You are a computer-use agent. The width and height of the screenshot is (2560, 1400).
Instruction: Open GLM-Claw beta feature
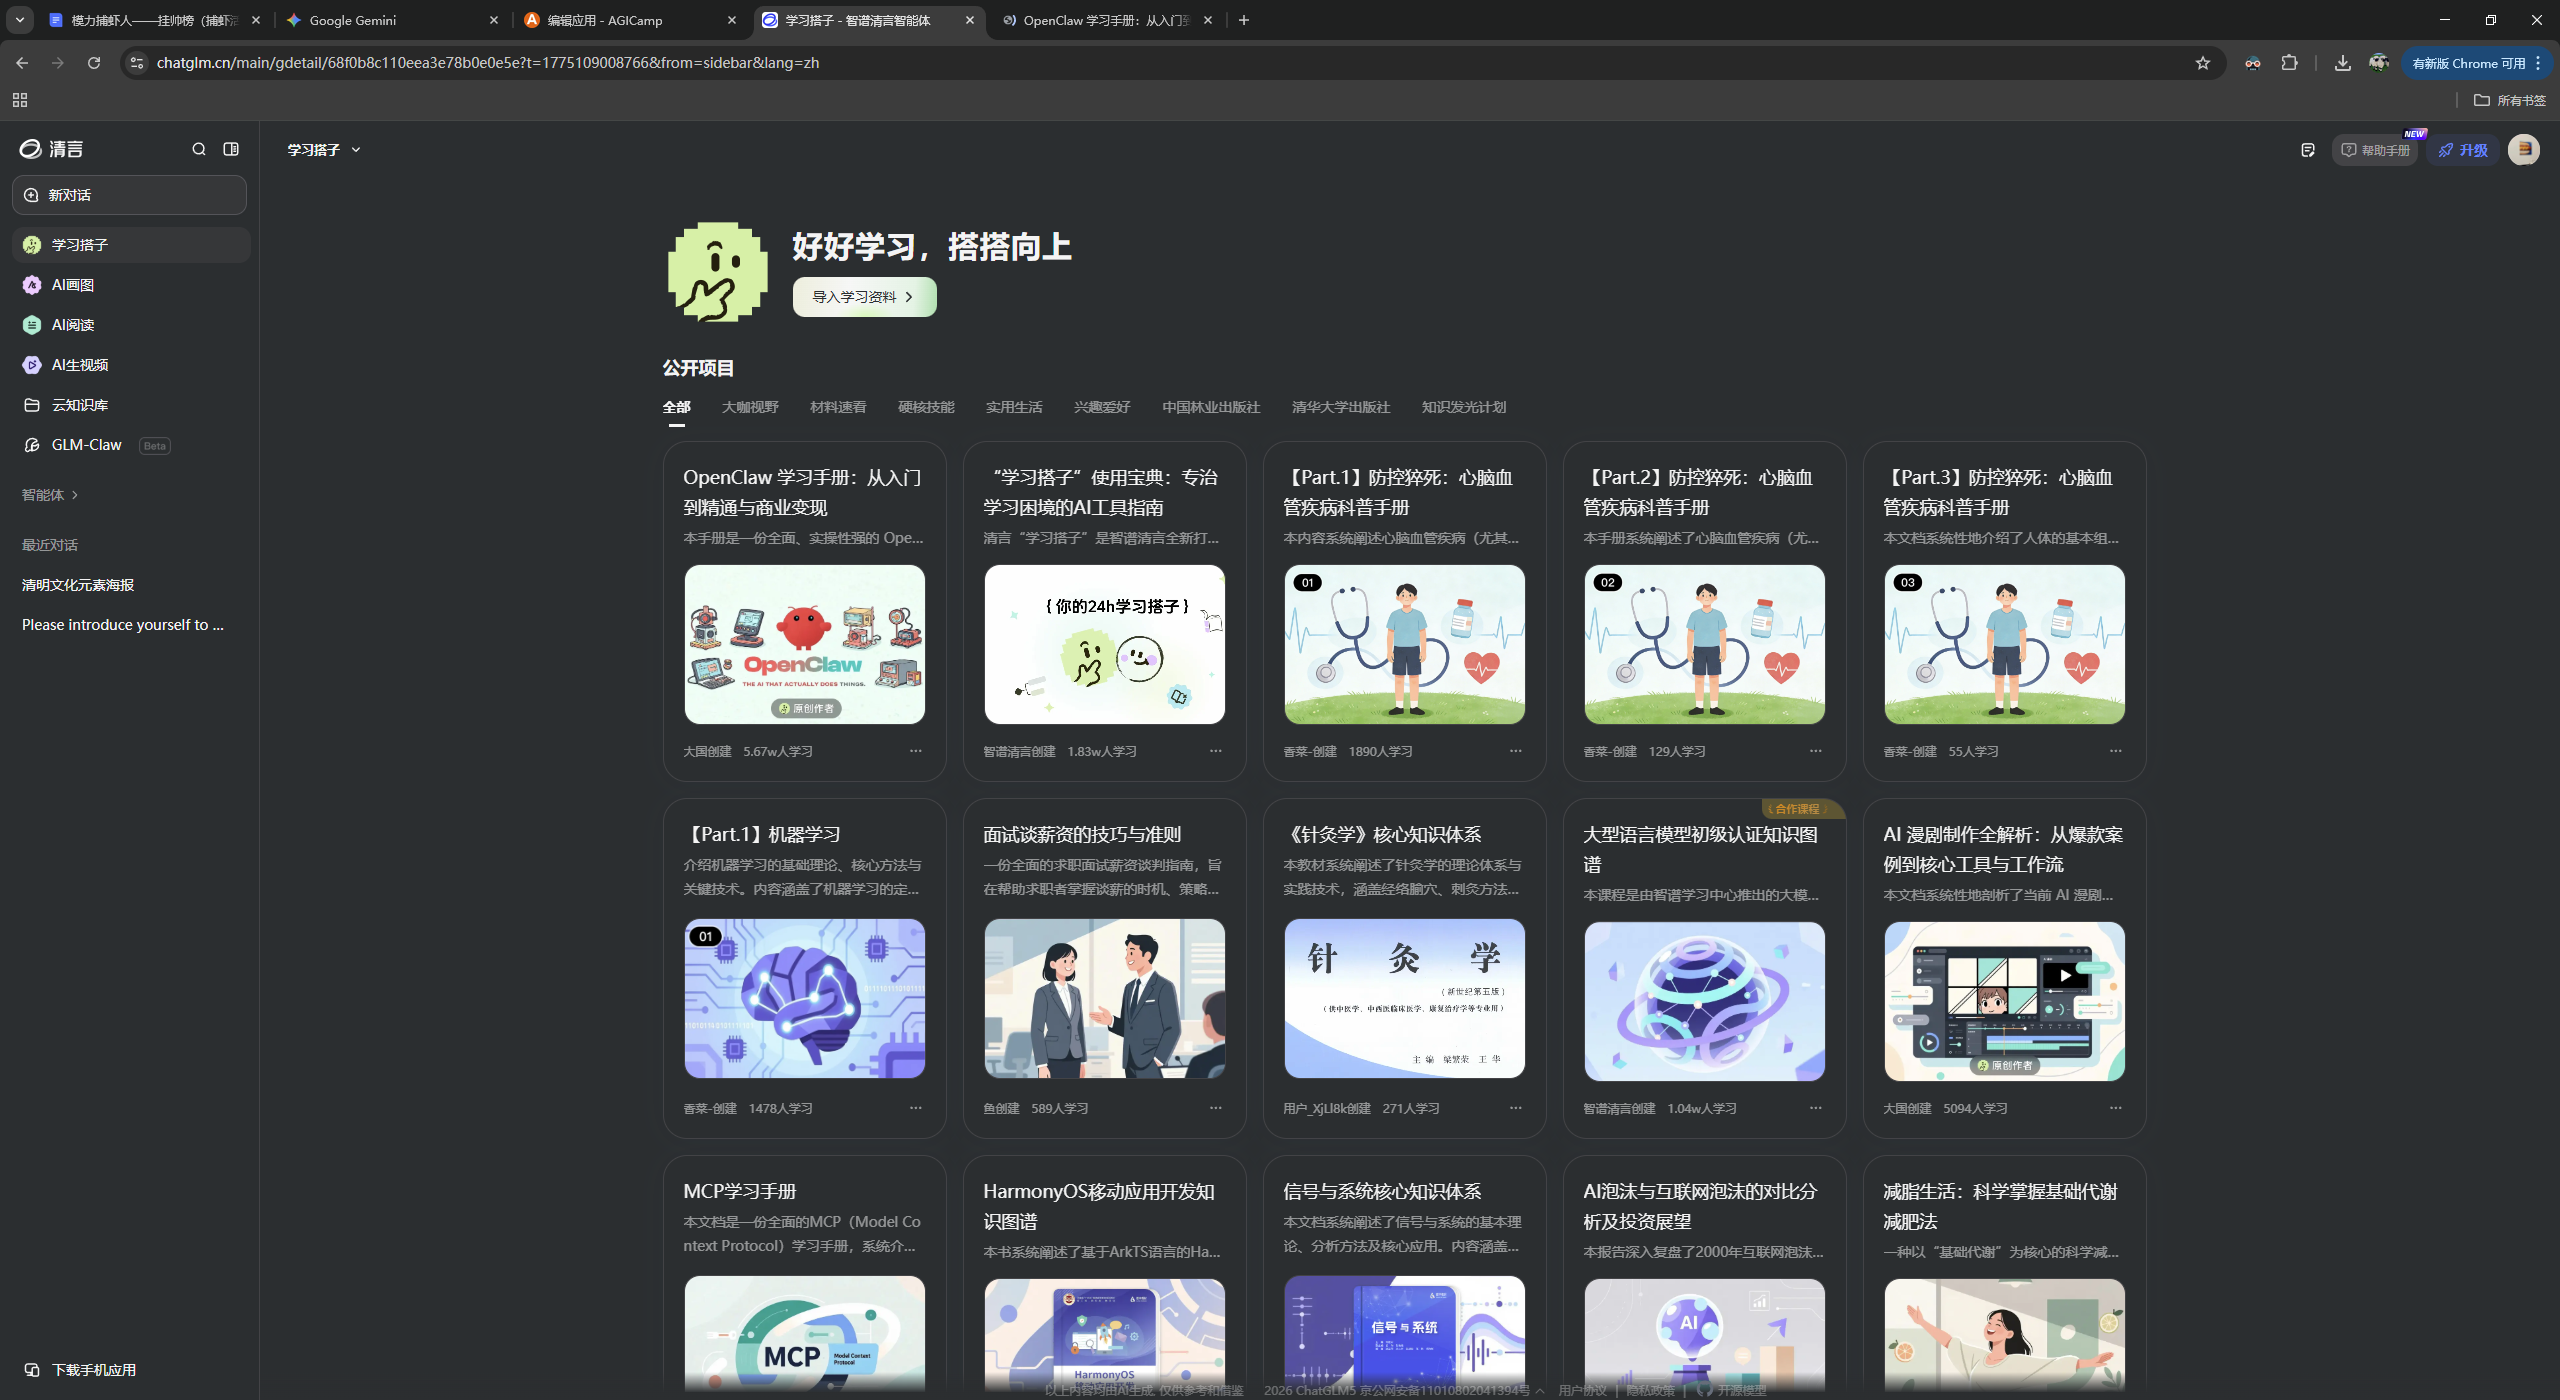tap(87, 444)
